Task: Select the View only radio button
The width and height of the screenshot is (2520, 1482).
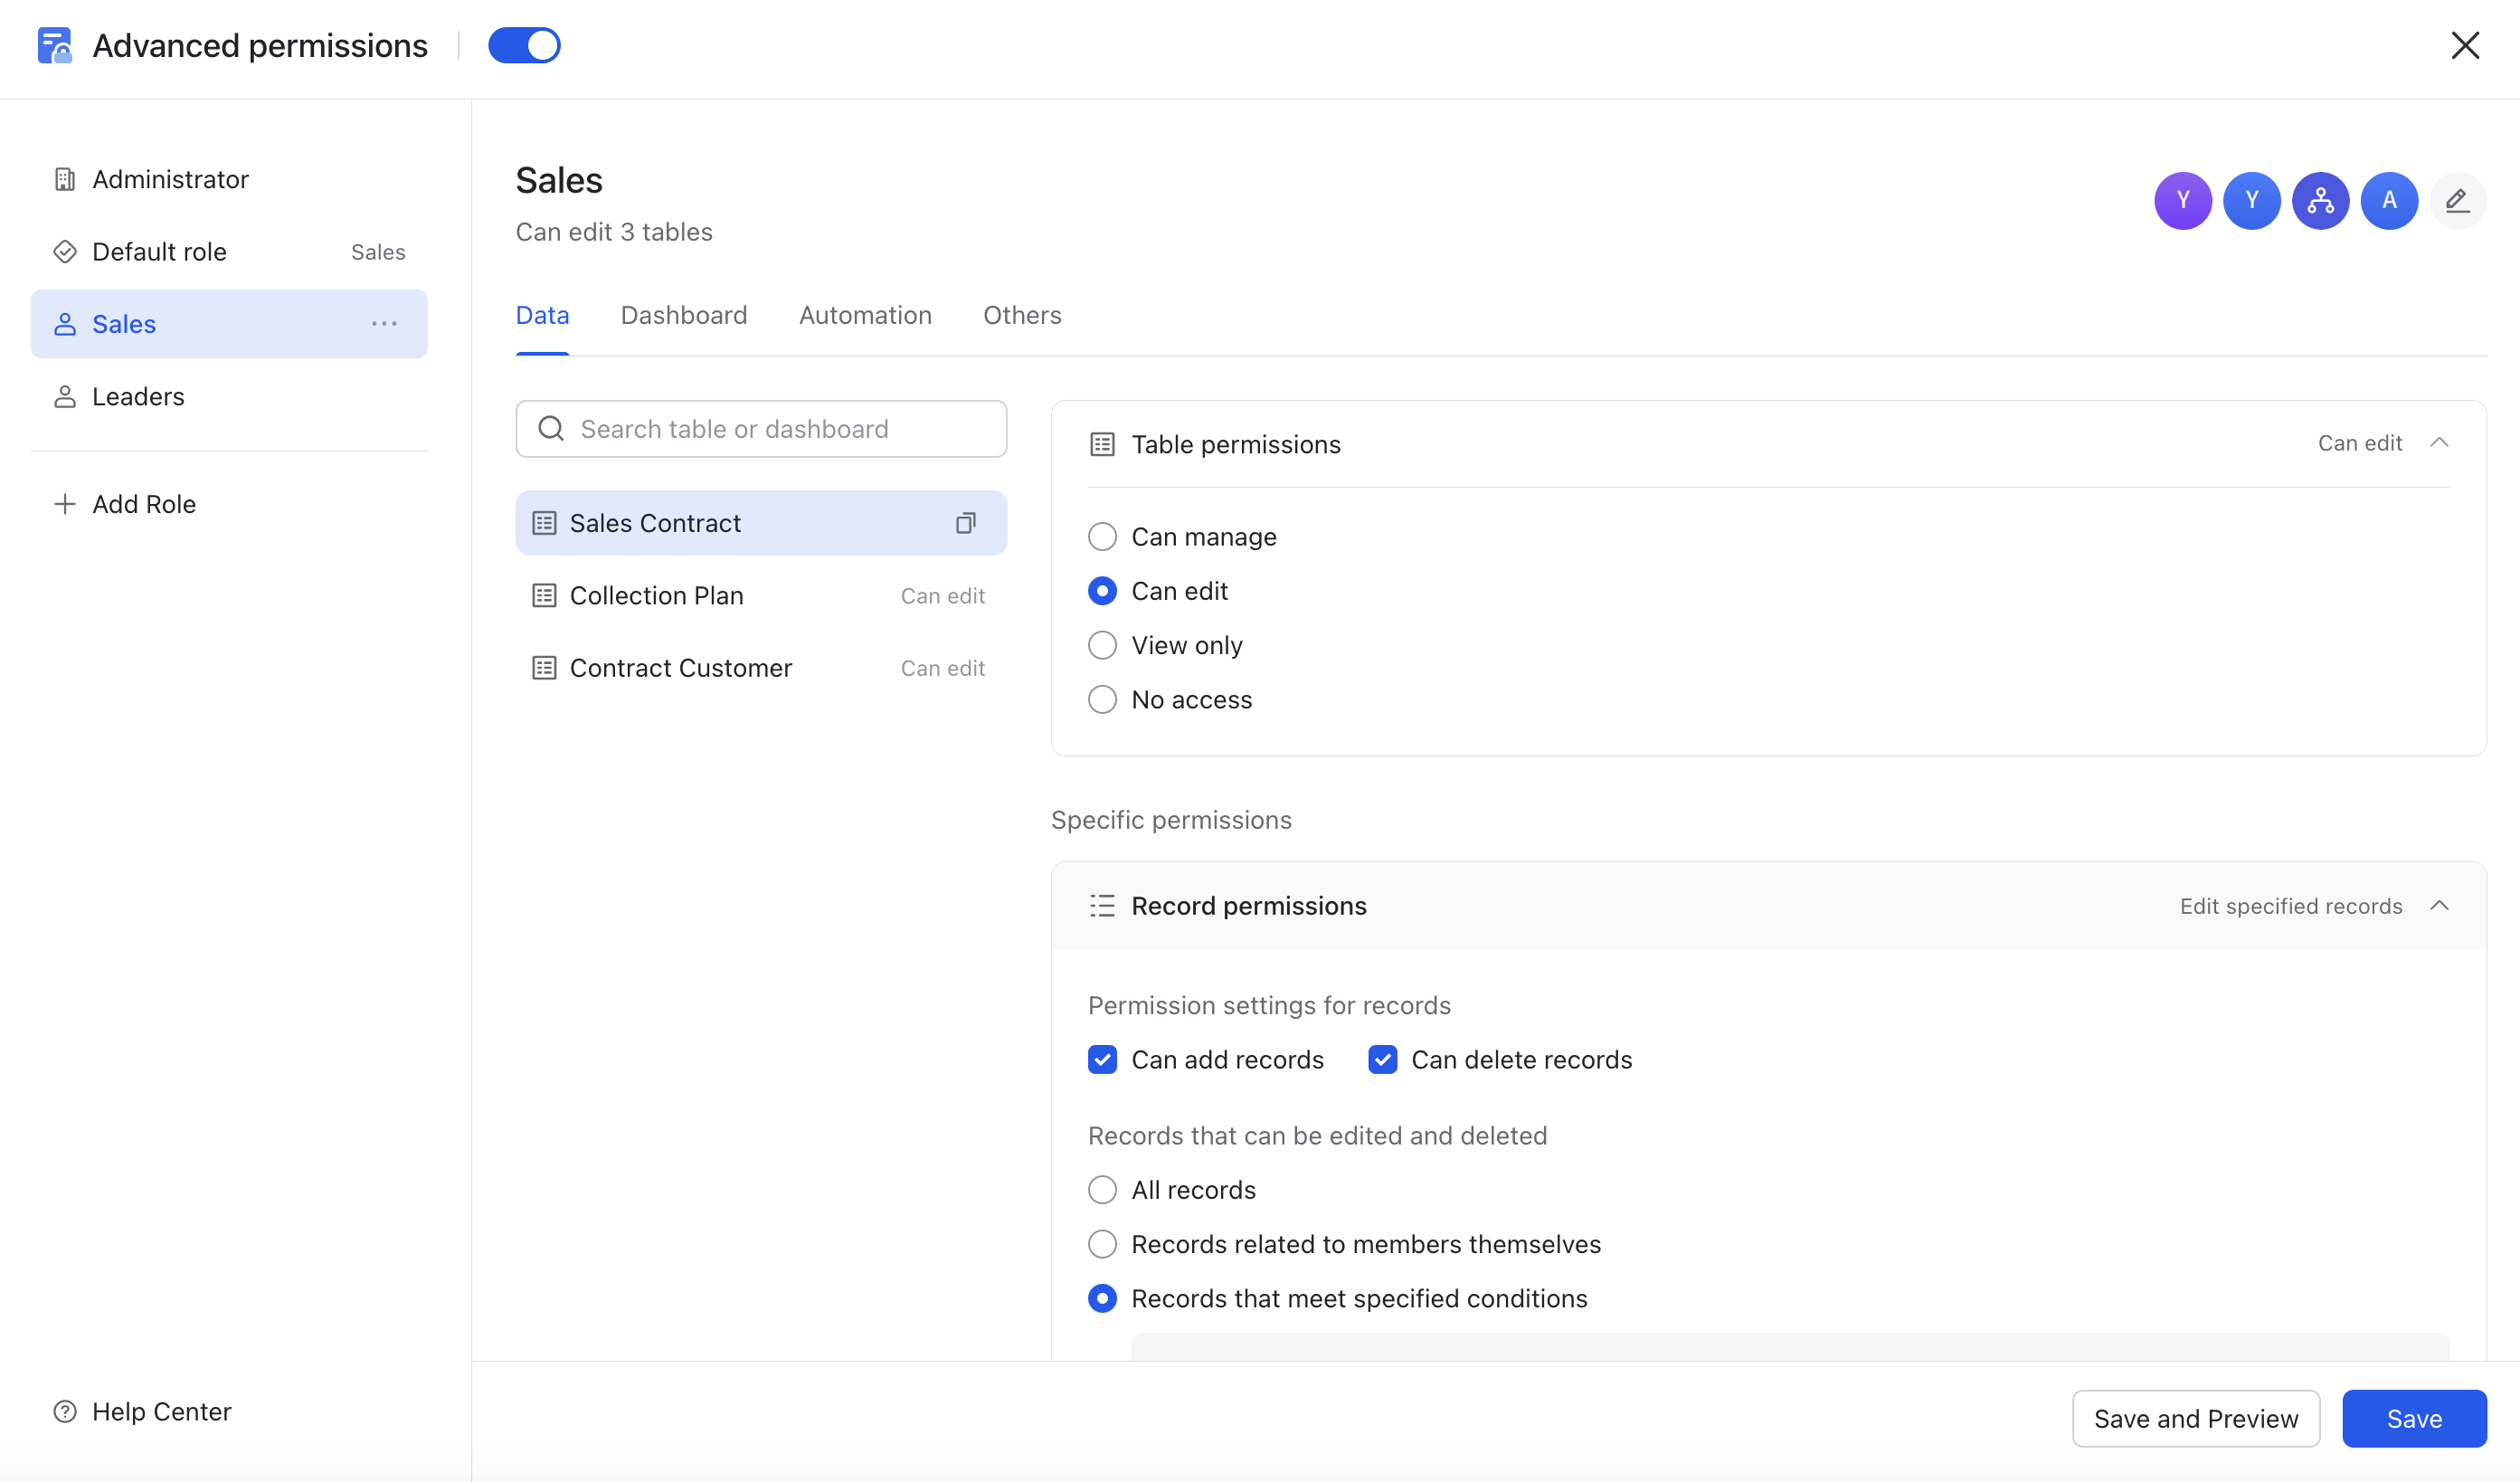Action: point(1102,645)
